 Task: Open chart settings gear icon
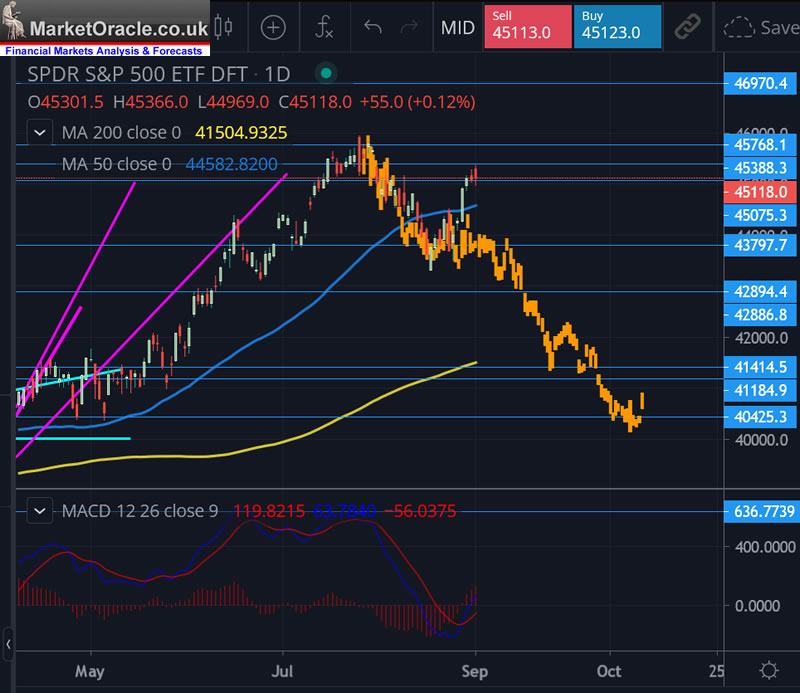click(x=768, y=670)
